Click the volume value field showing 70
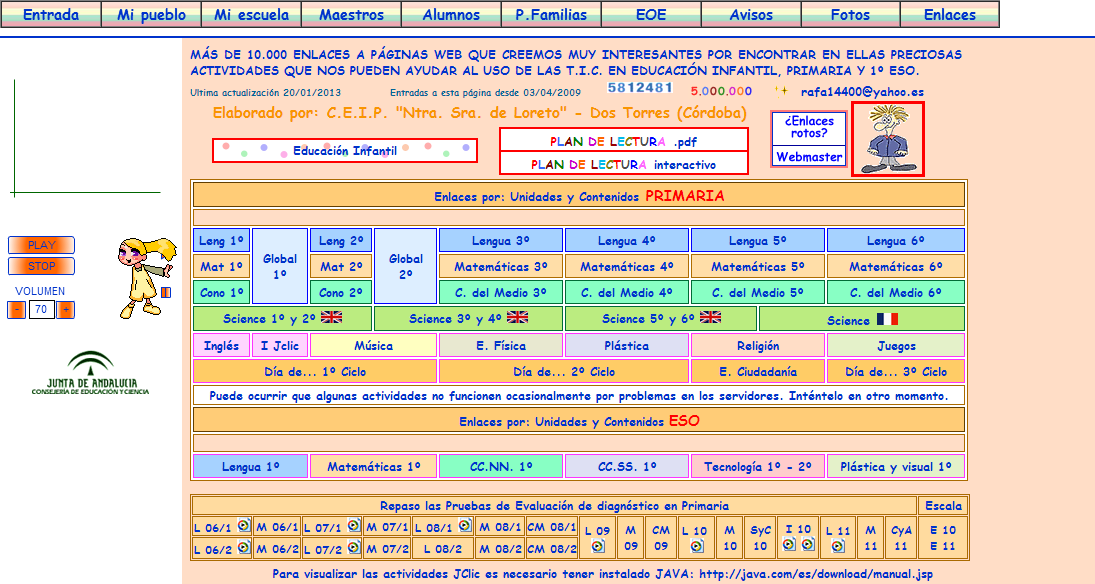Viewport: 1095px width, 584px height. pyautogui.click(x=41, y=310)
